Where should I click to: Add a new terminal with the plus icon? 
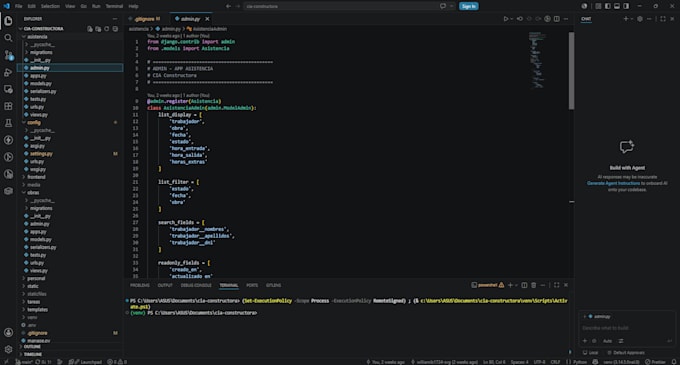click(510, 285)
